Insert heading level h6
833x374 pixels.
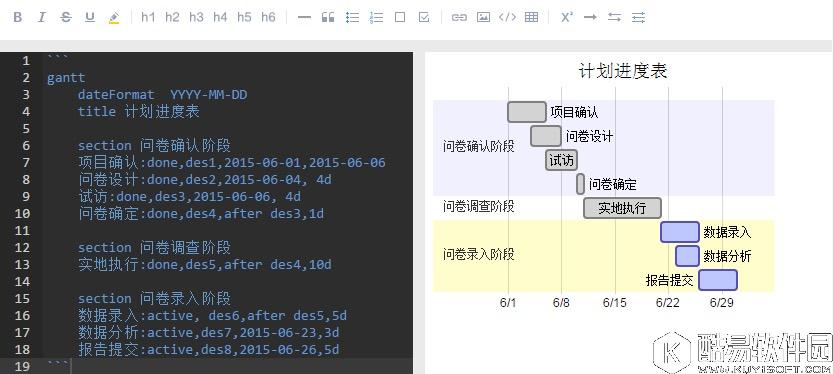[268, 18]
